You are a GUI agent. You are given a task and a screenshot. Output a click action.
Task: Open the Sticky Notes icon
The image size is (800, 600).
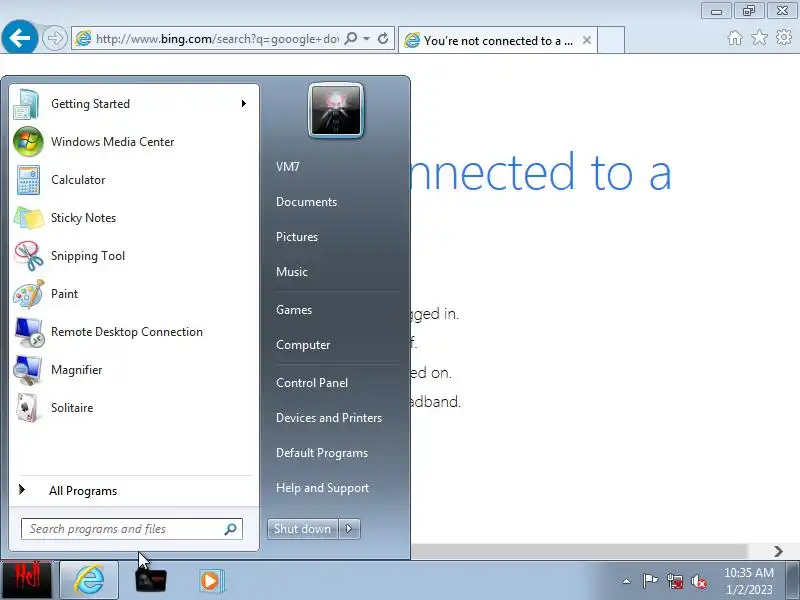tap(28, 218)
